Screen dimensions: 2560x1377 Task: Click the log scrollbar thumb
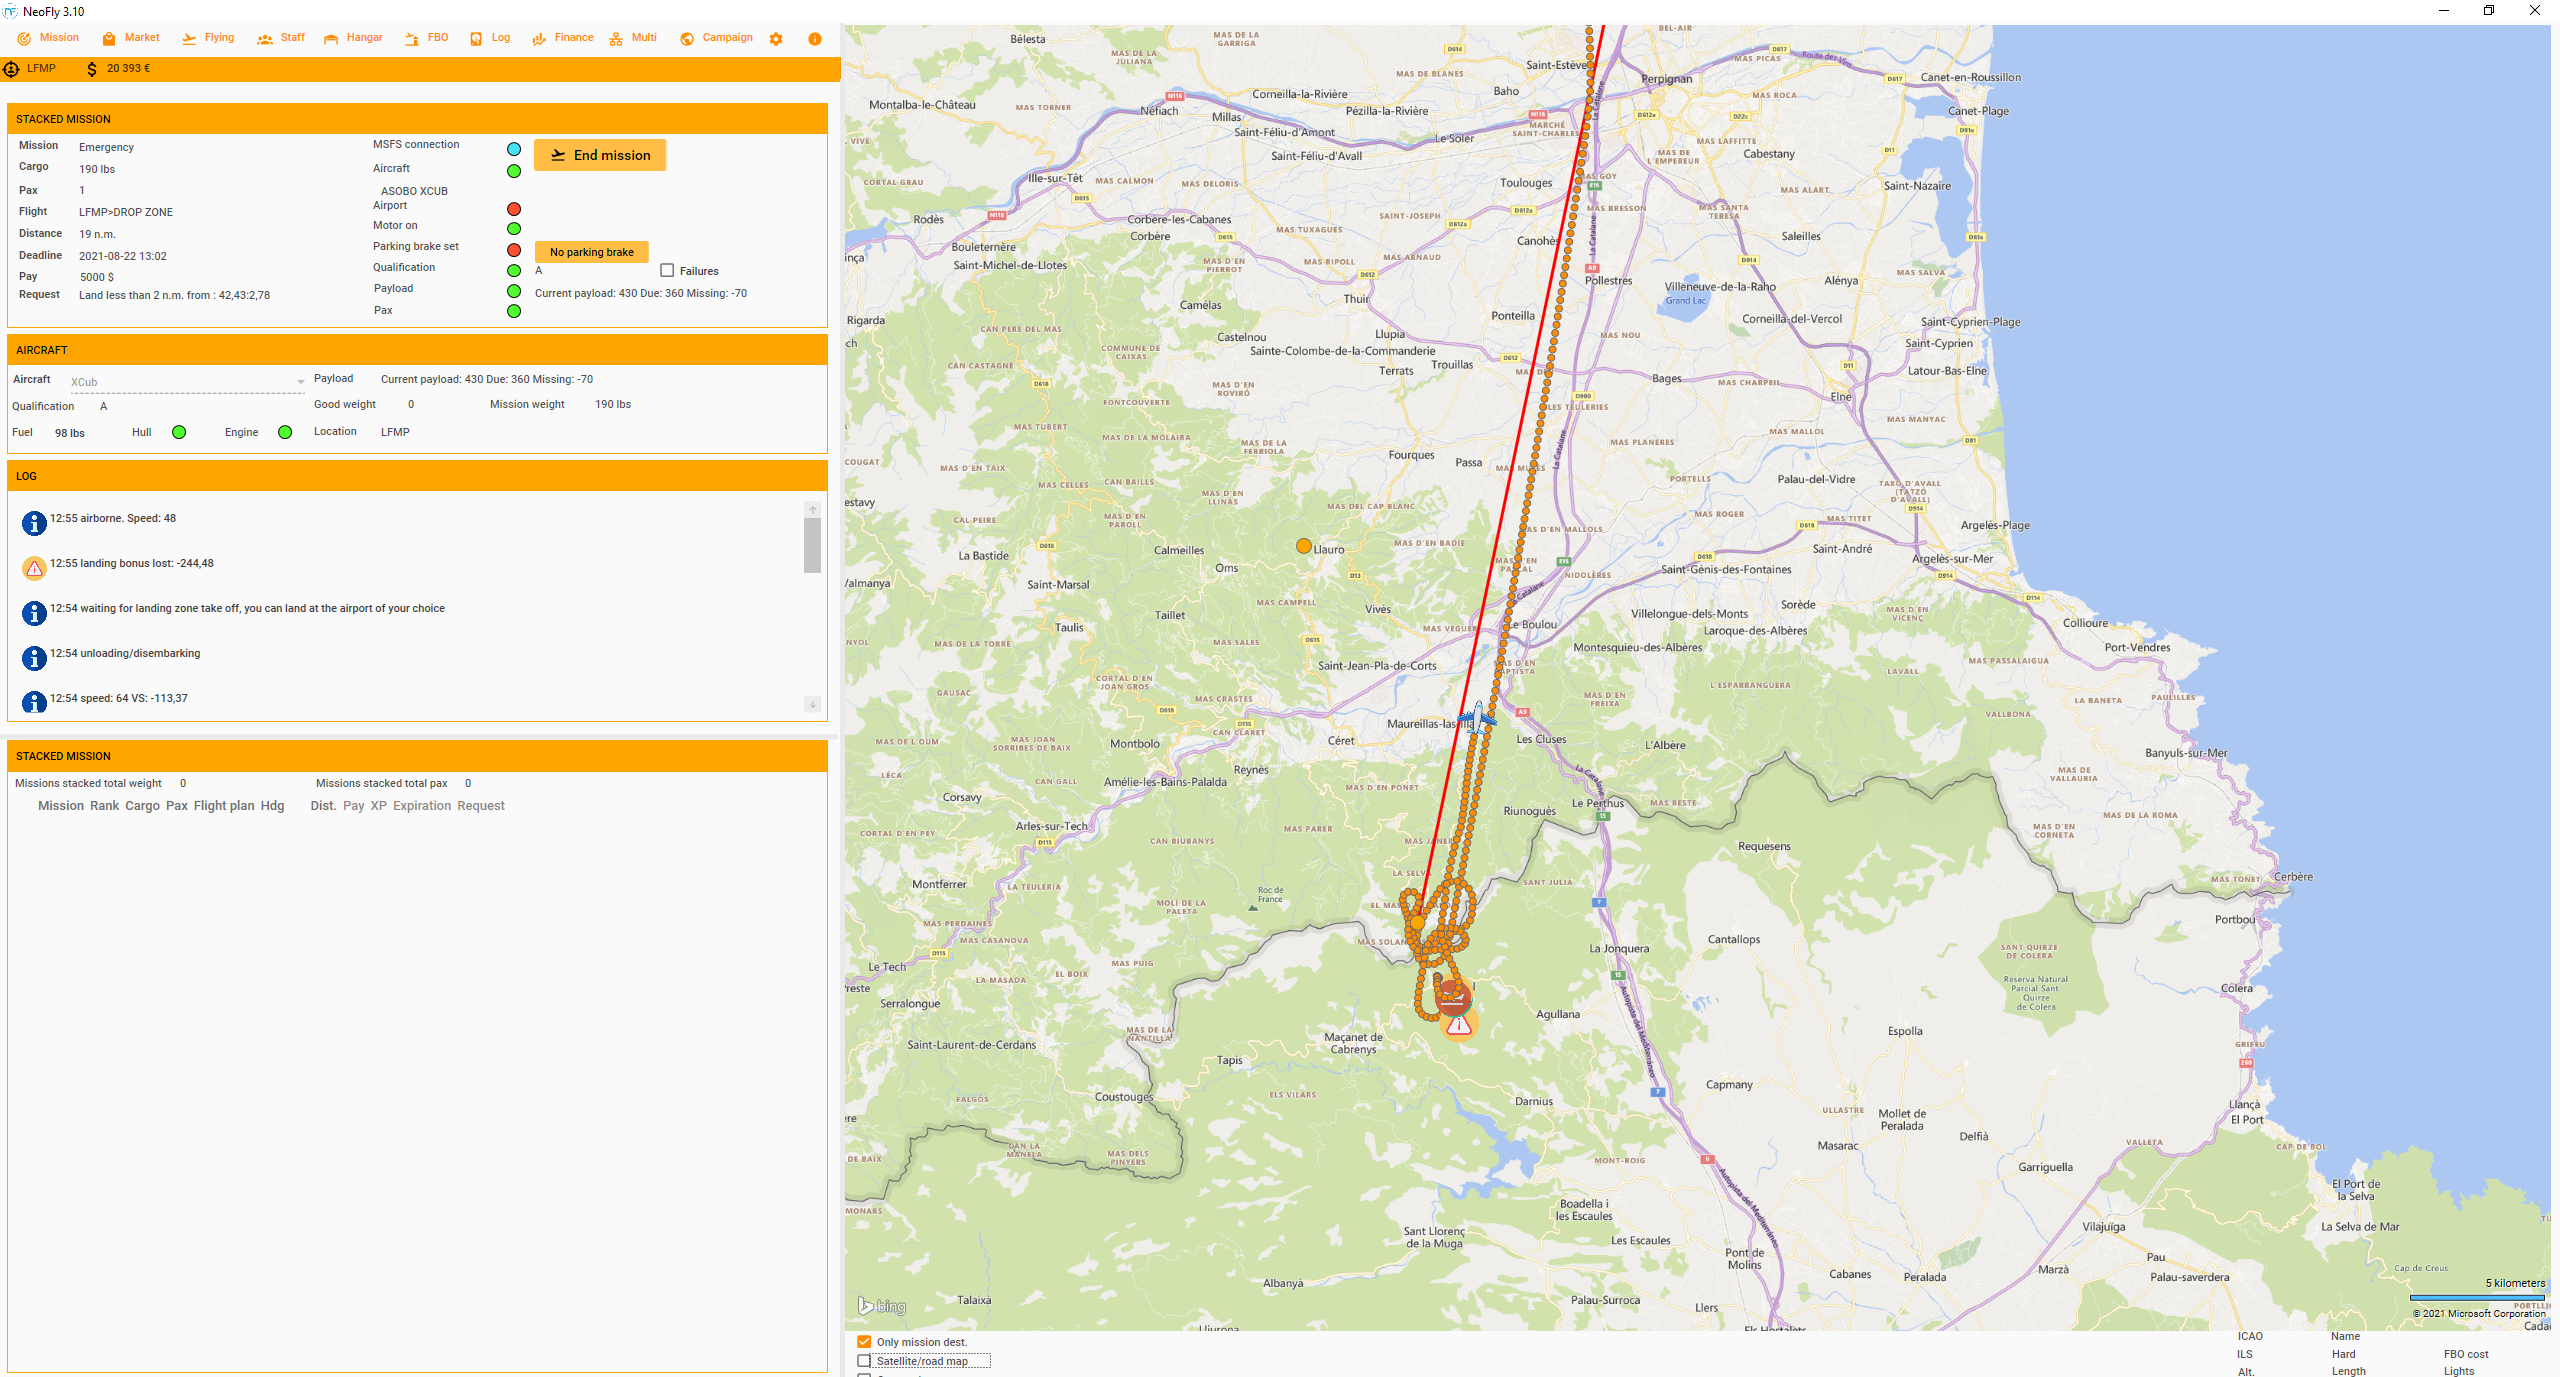point(812,545)
